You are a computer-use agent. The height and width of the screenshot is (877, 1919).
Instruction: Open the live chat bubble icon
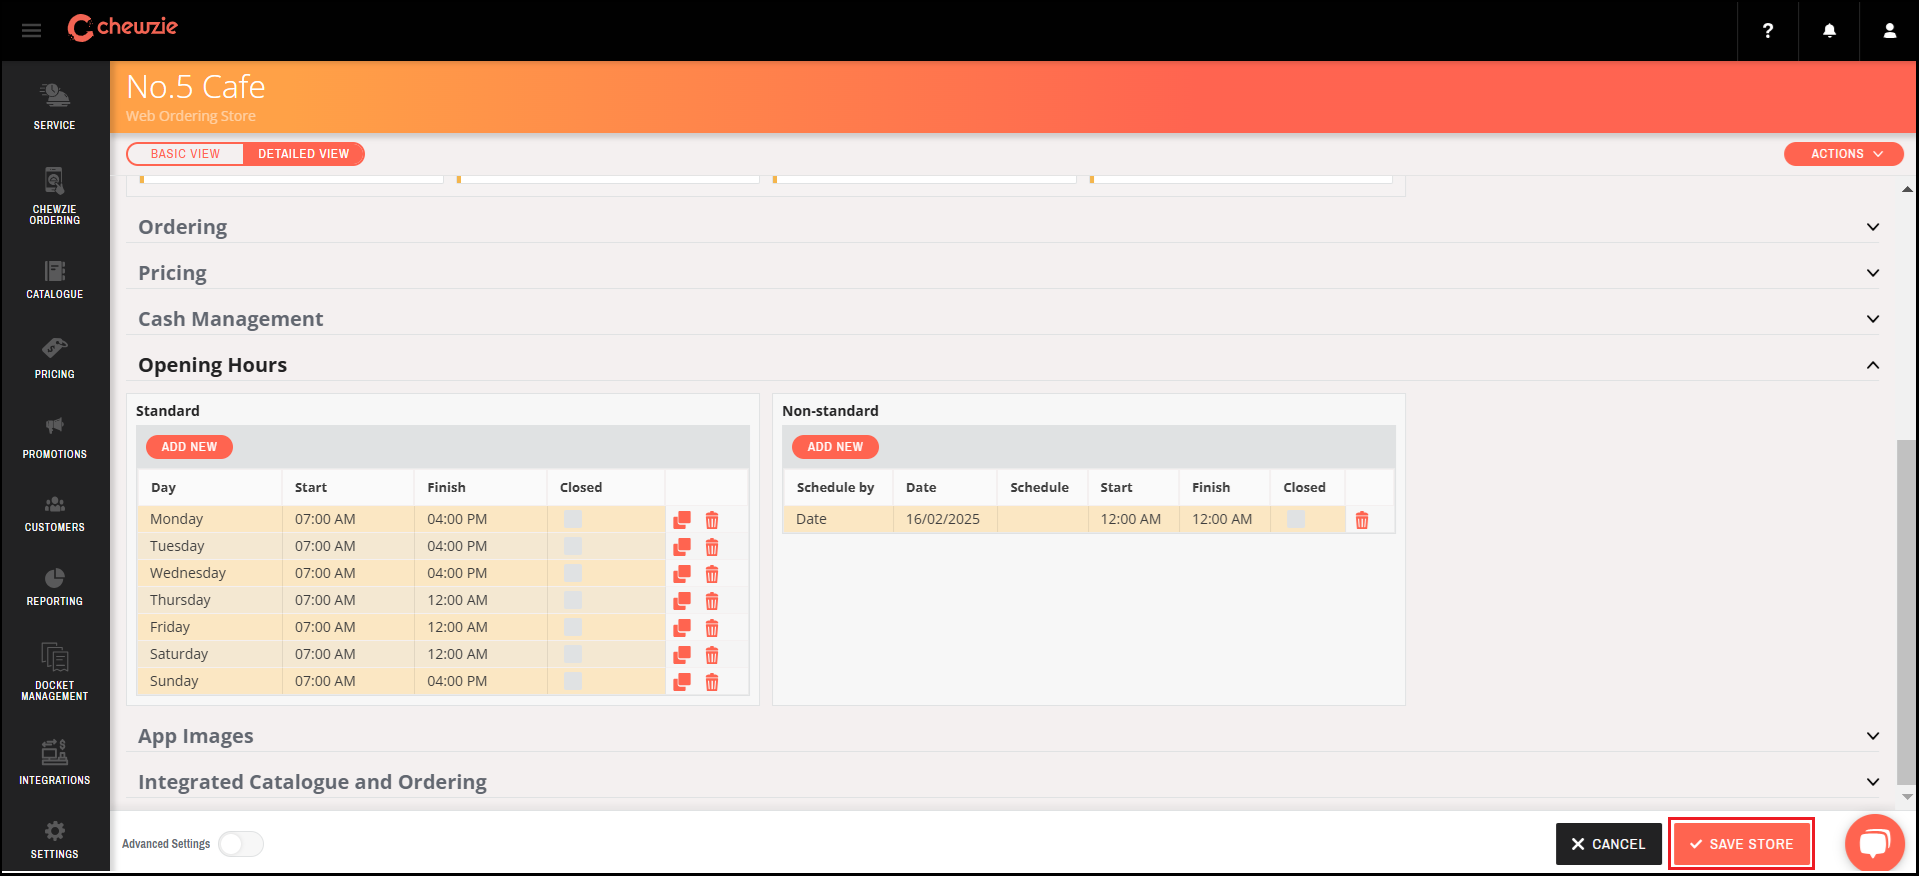[1874, 843]
